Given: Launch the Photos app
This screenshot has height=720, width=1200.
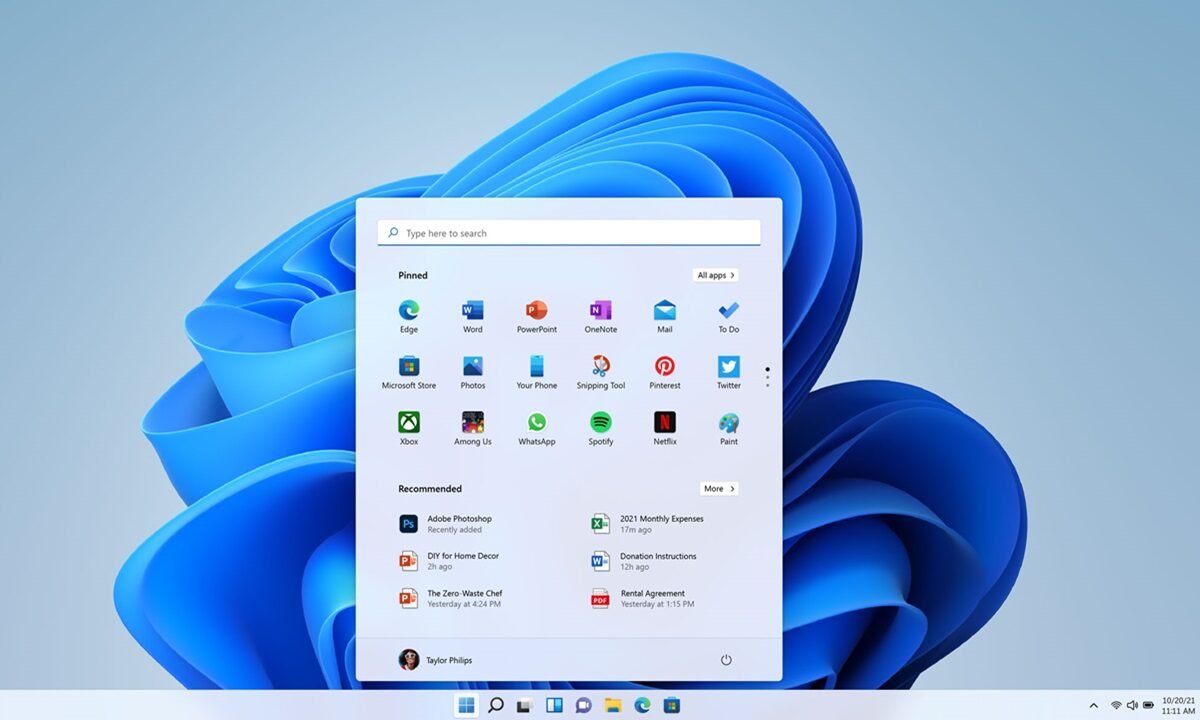Looking at the screenshot, I should coord(472,367).
